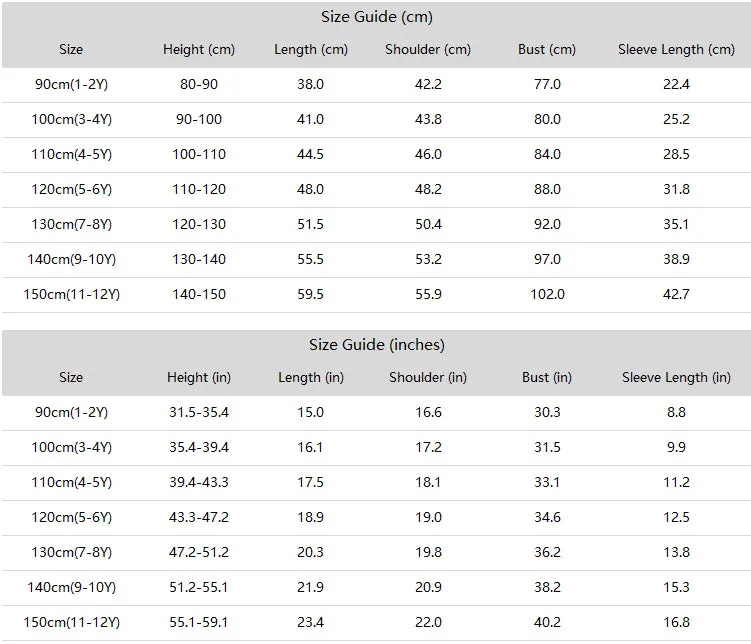The width and height of the screenshot is (751, 644).
Task: Click the 80-90 height cell
Action: (x=199, y=84)
